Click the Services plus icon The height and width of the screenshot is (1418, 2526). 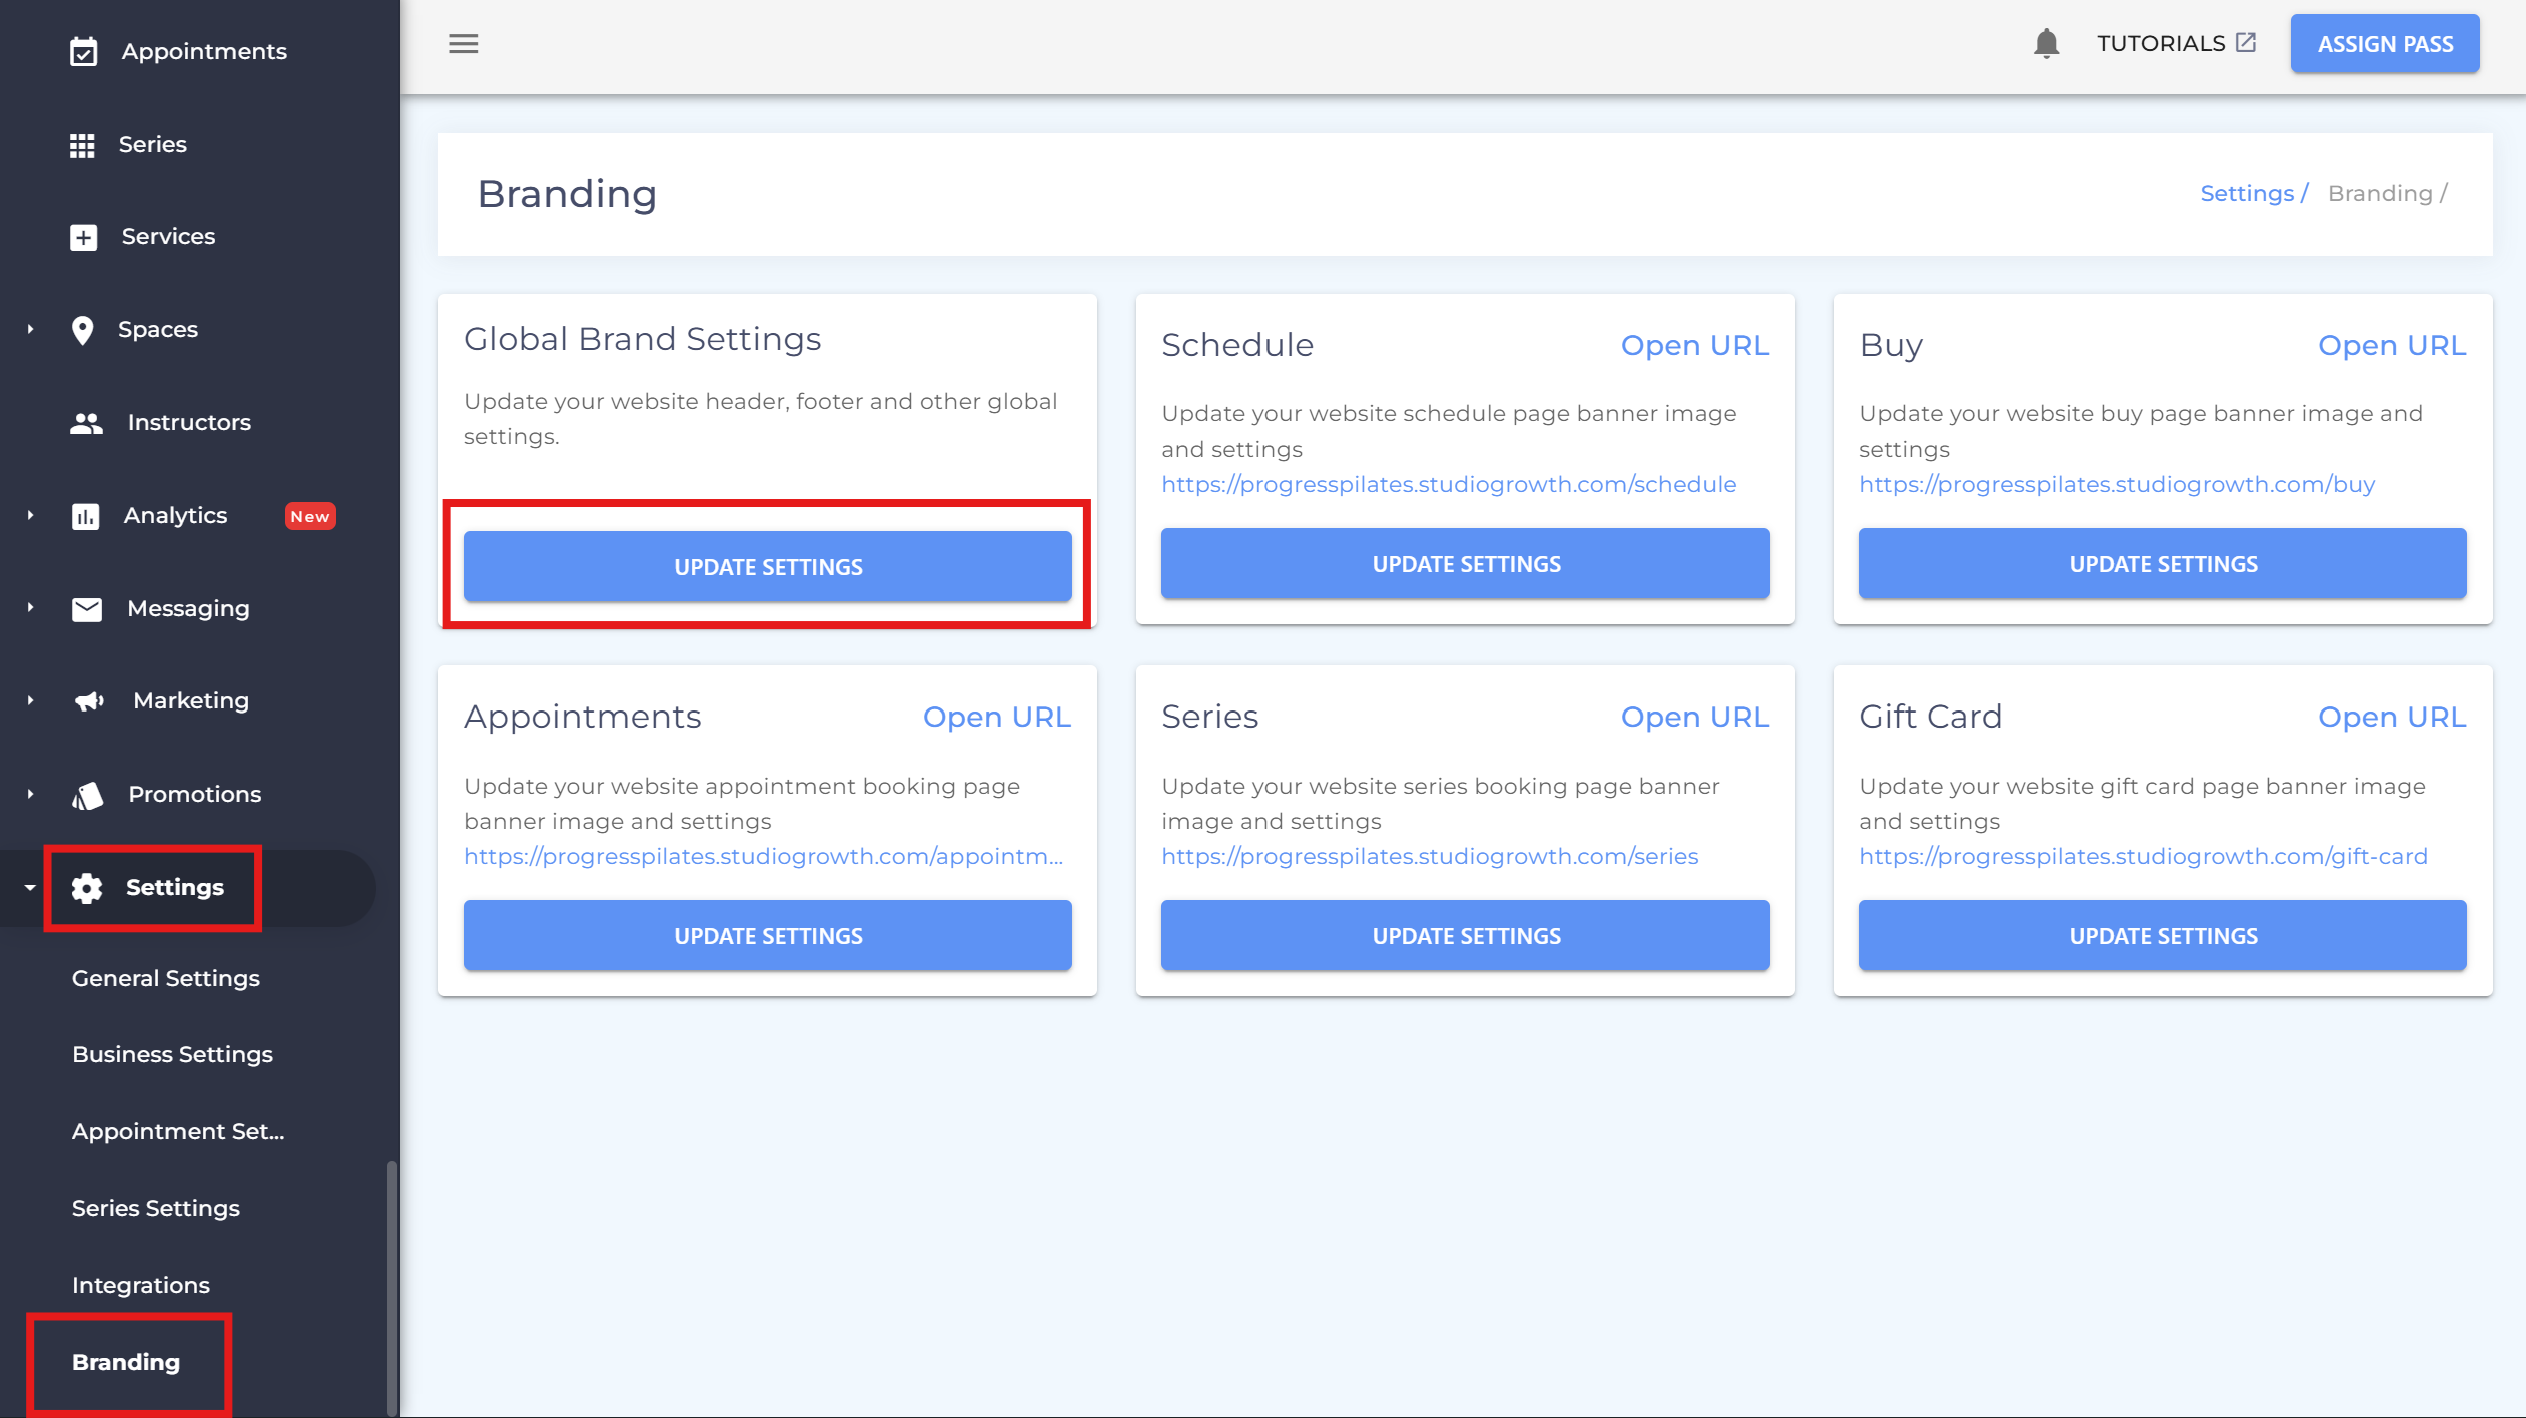(x=83, y=237)
